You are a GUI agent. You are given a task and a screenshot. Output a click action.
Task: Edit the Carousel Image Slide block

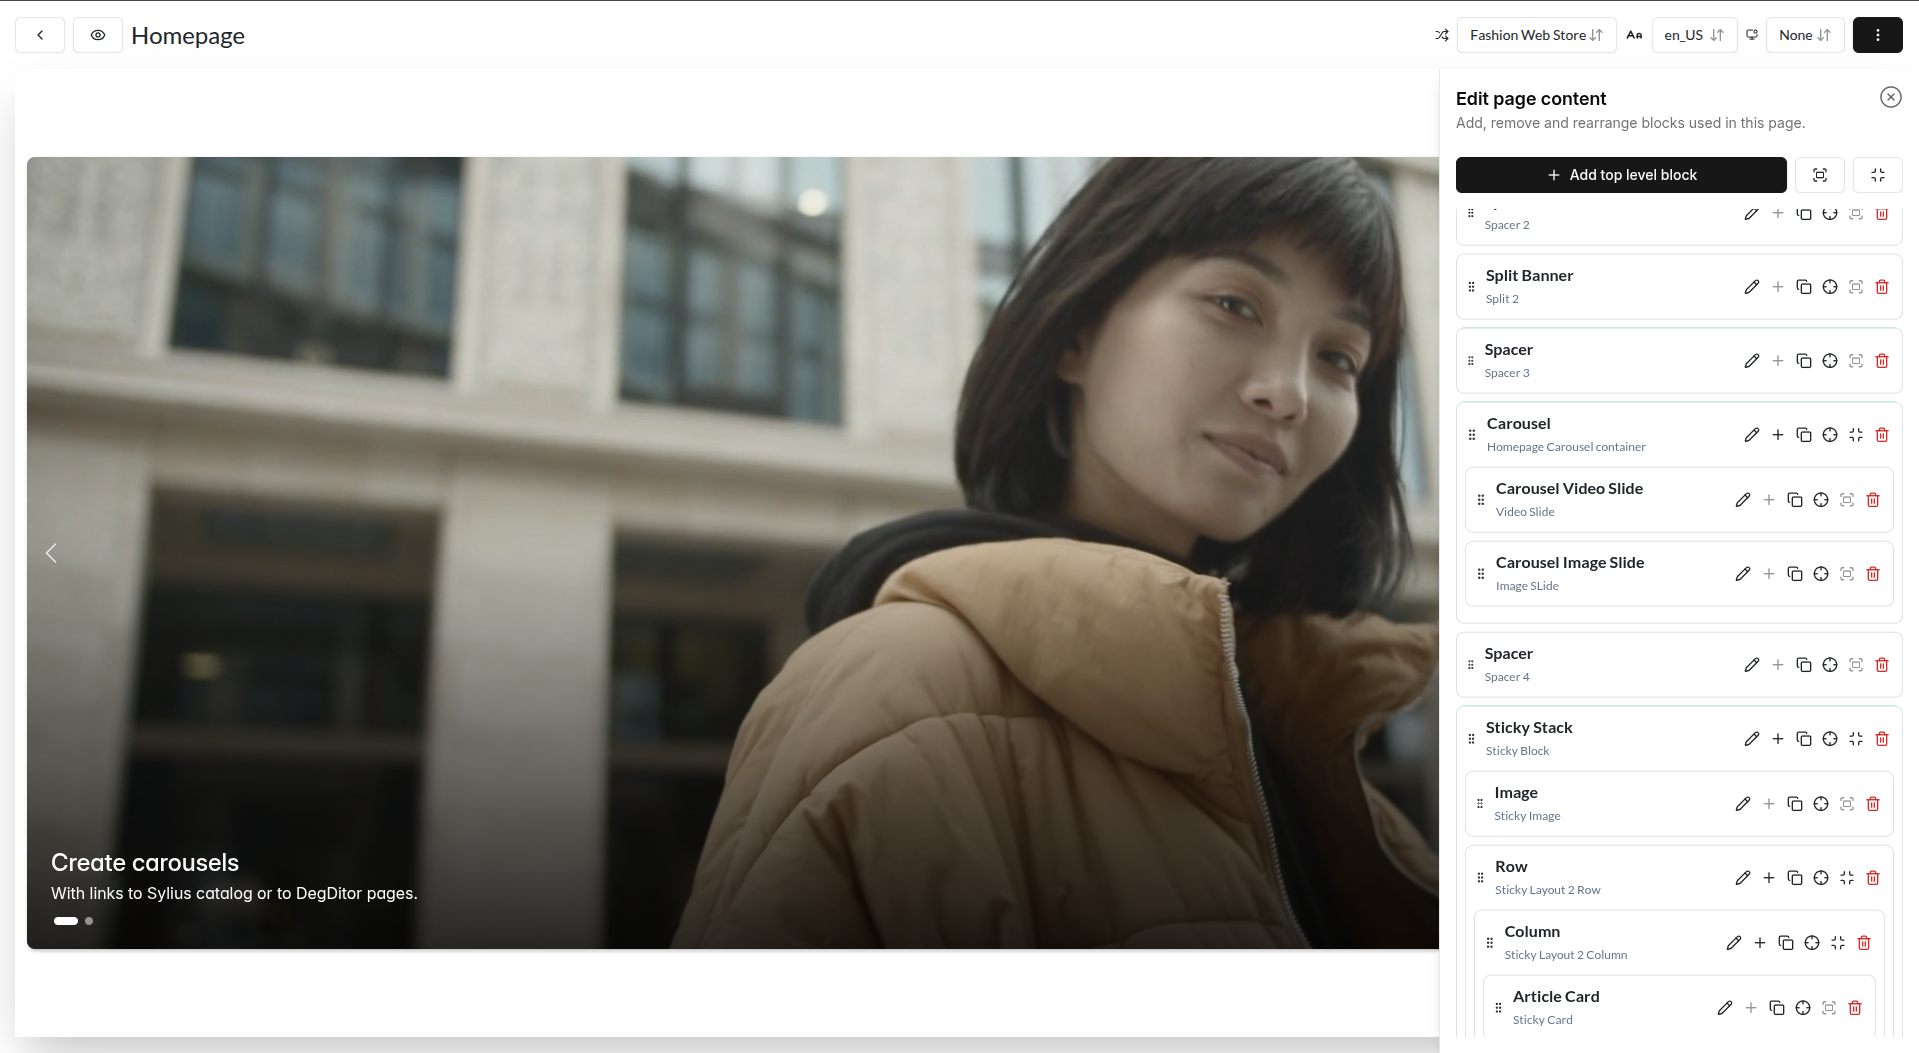1743,574
